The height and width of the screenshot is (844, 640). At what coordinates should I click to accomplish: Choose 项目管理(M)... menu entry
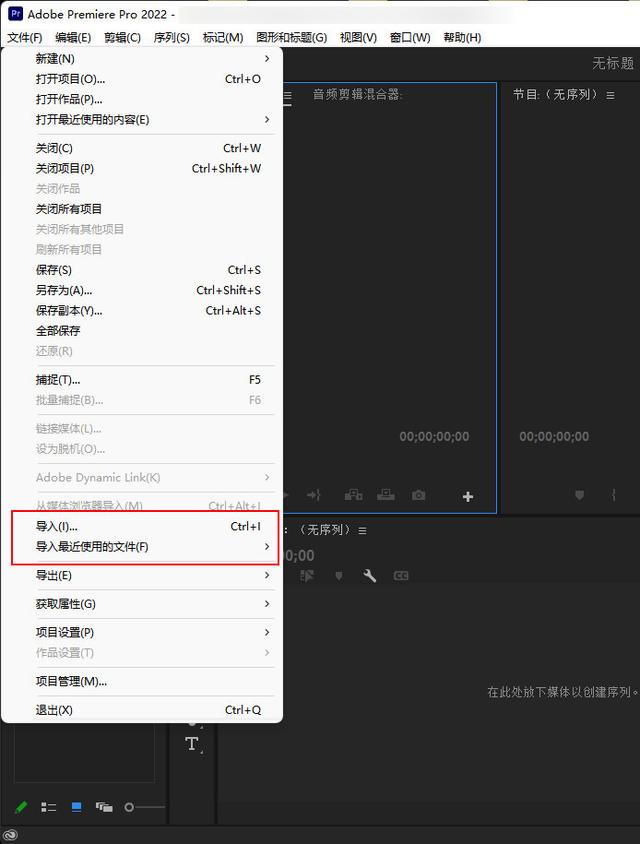(x=142, y=681)
